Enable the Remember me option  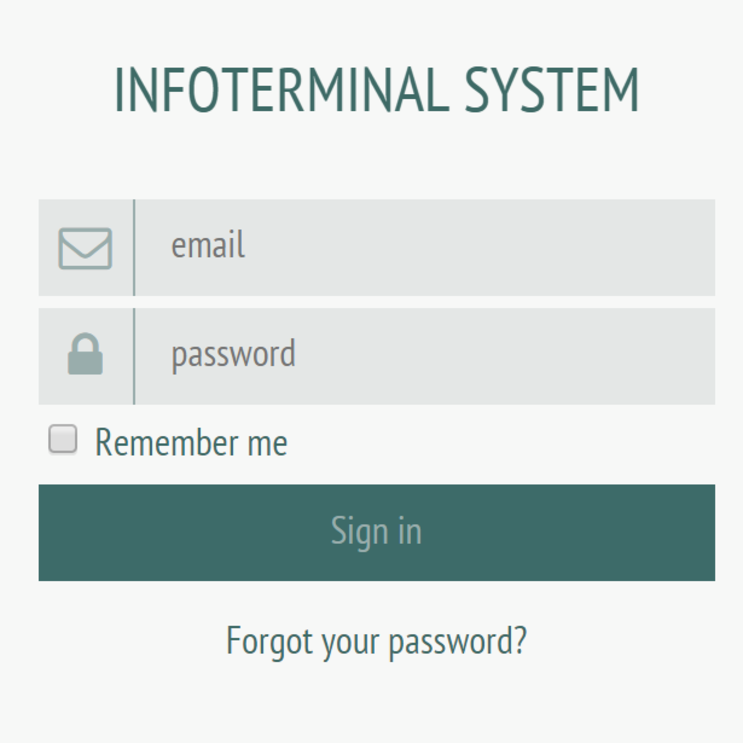(63, 439)
